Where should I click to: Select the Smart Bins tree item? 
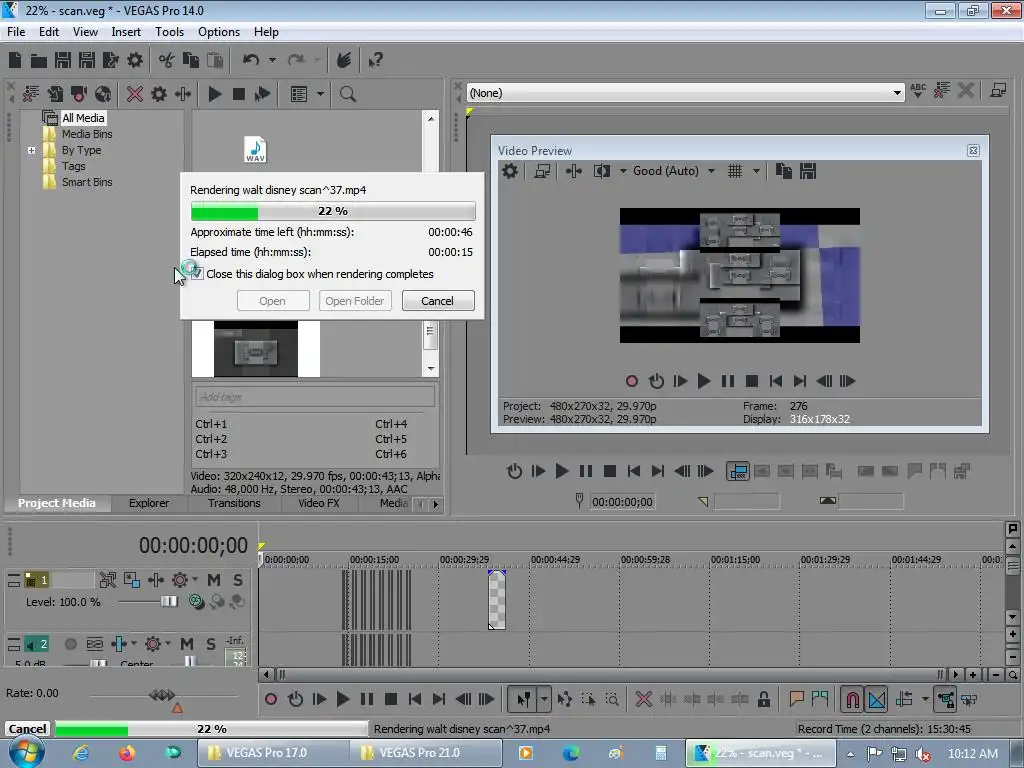tap(87, 182)
